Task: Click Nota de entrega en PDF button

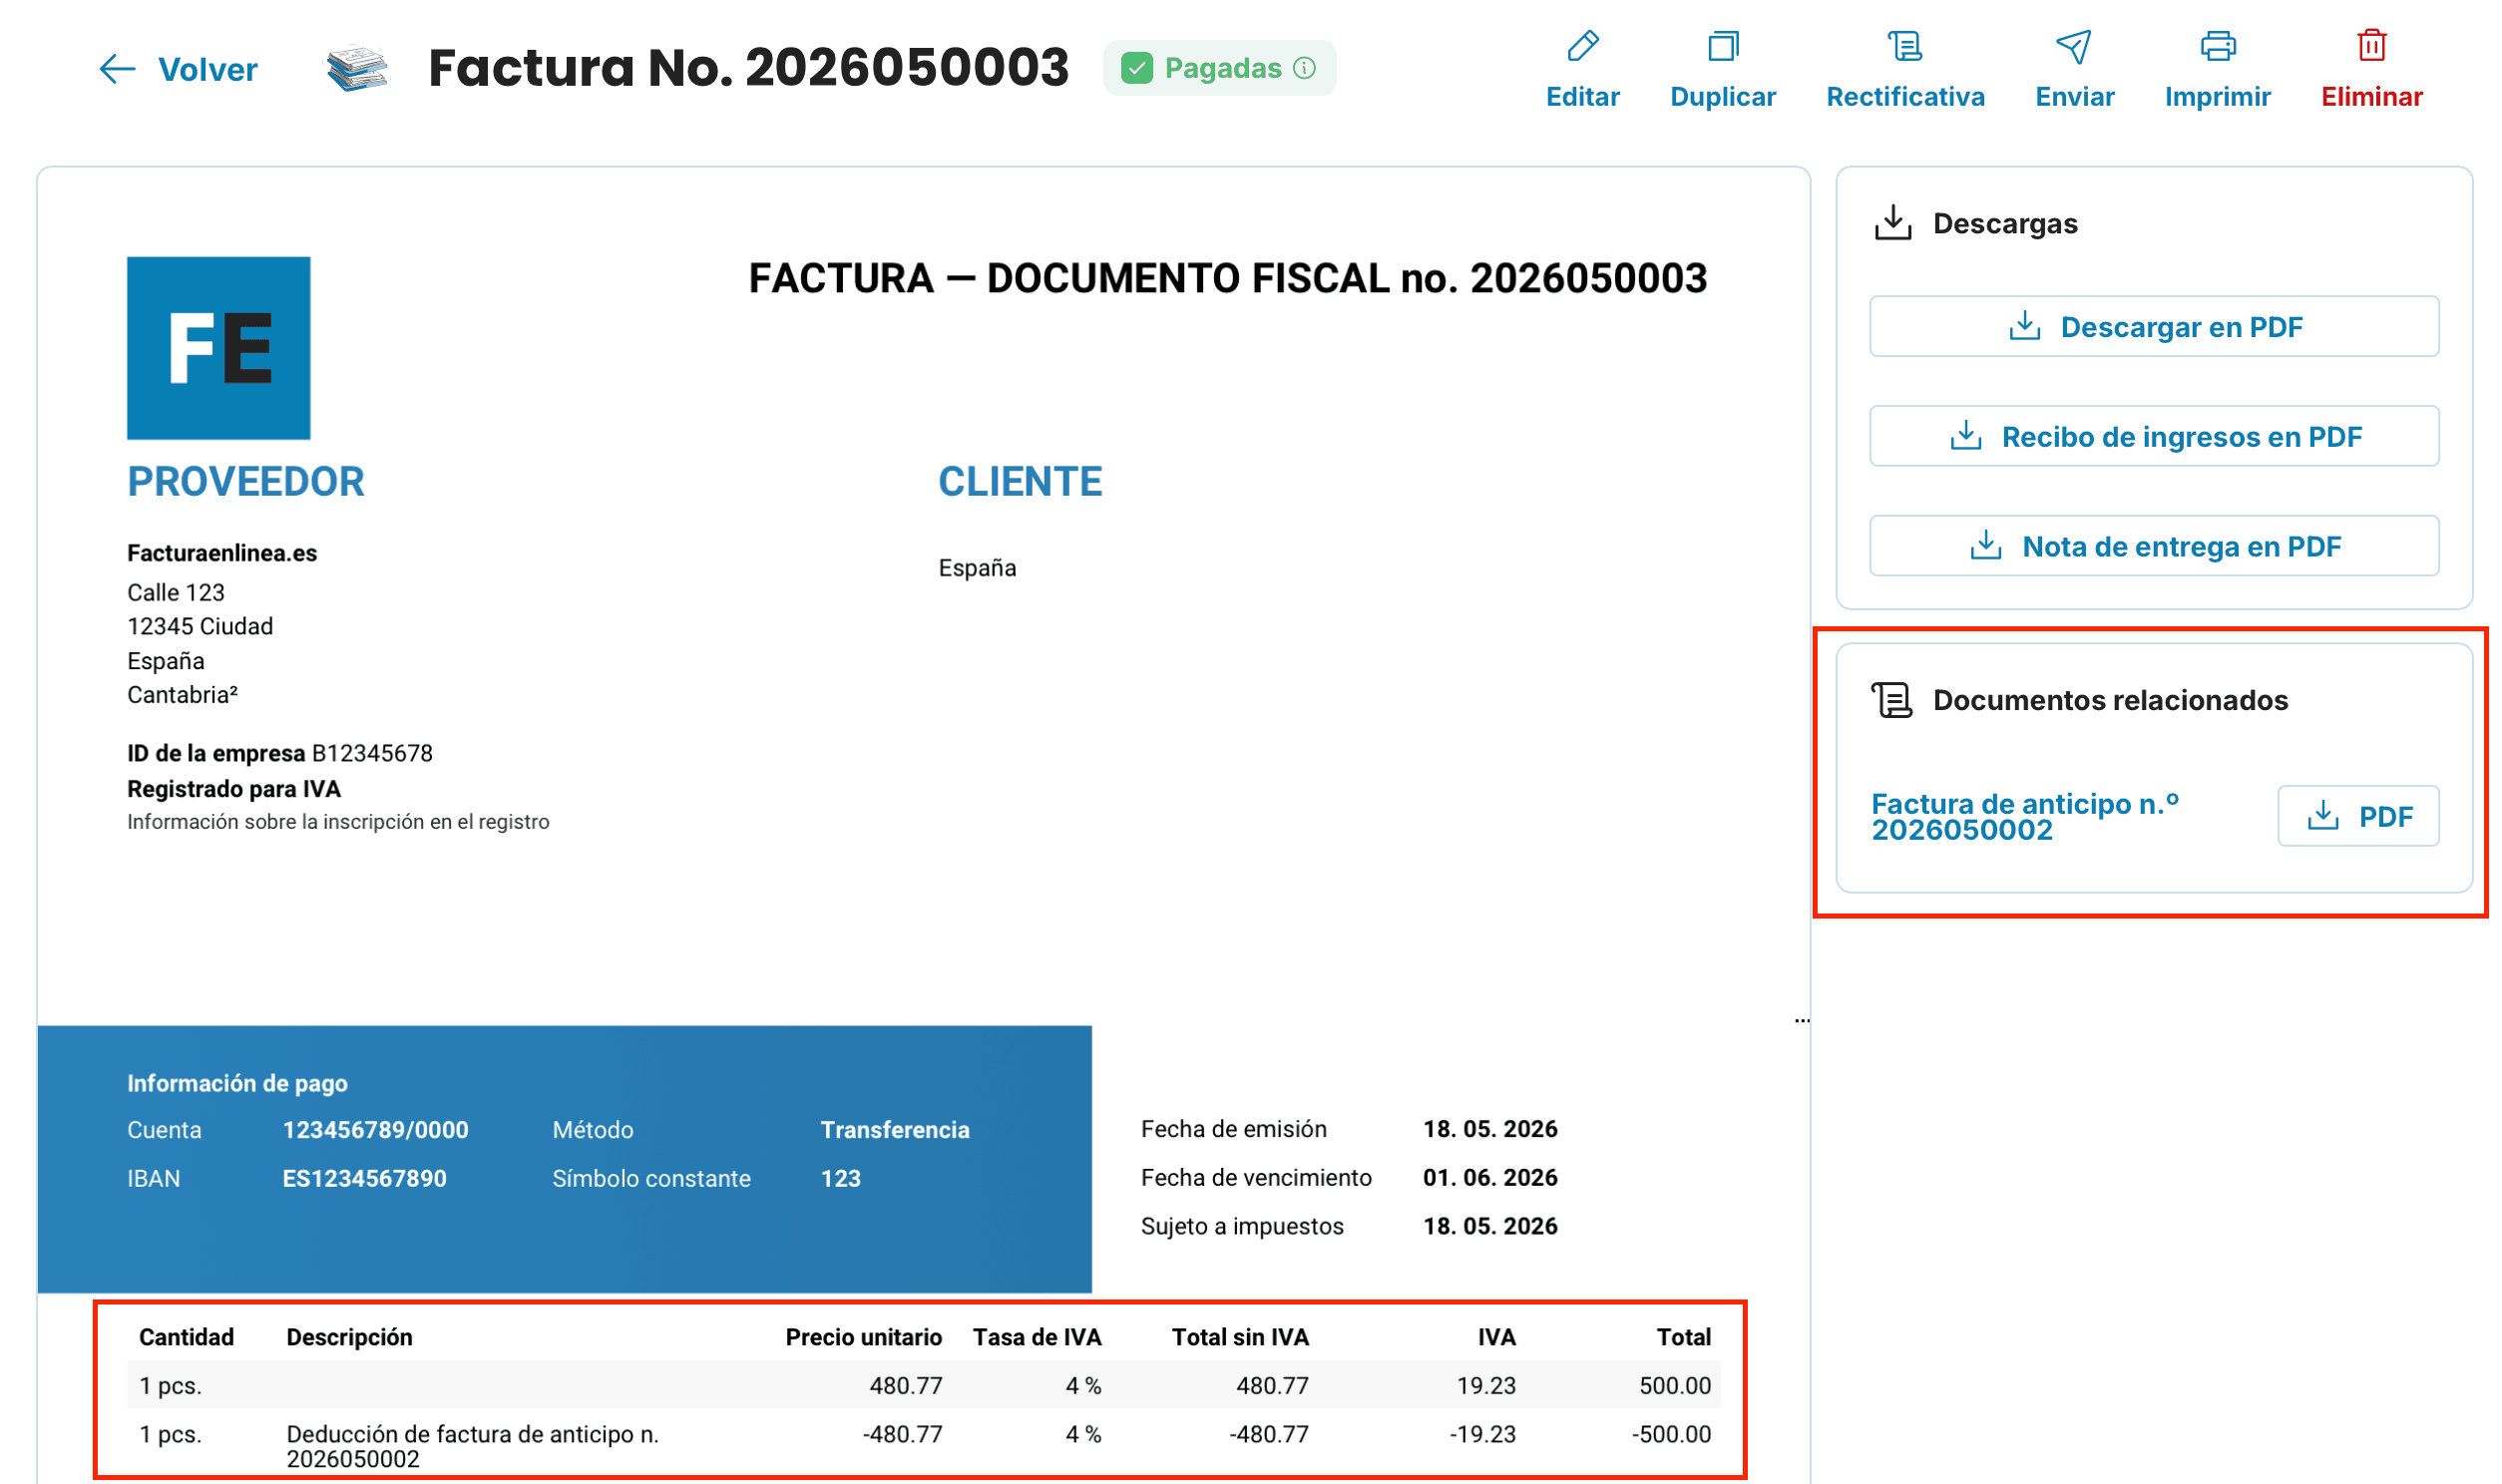Action: (x=2154, y=546)
